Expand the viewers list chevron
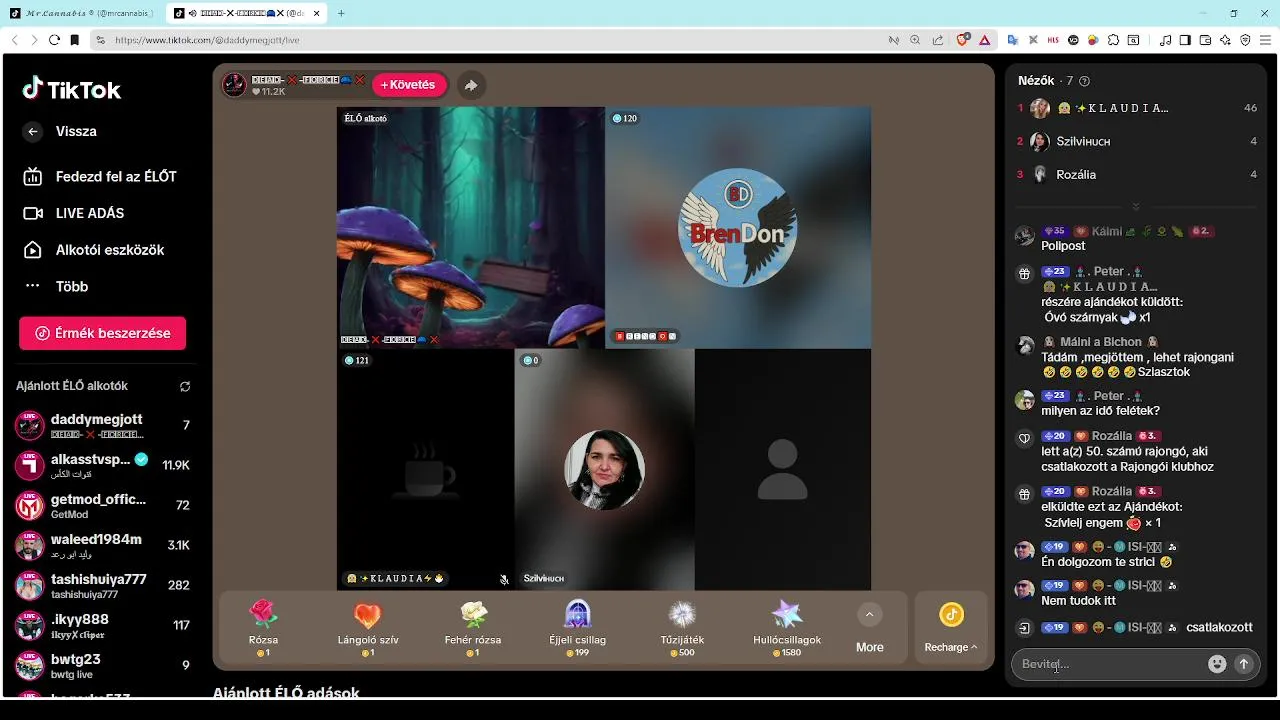 [x=1136, y=207]
